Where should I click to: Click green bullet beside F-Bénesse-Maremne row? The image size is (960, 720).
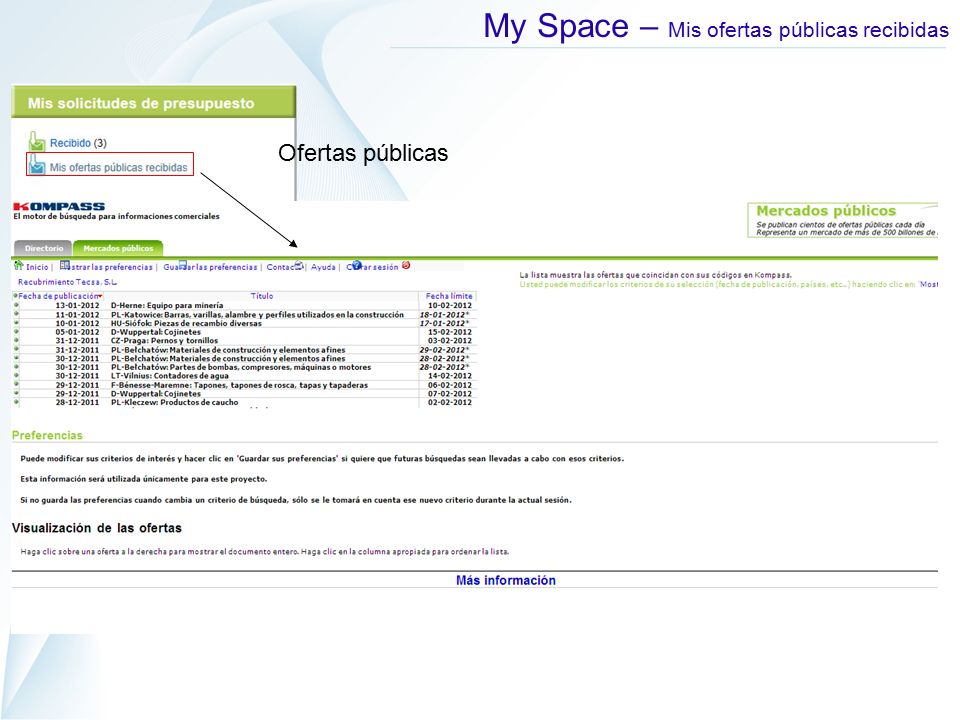(16, 384)
